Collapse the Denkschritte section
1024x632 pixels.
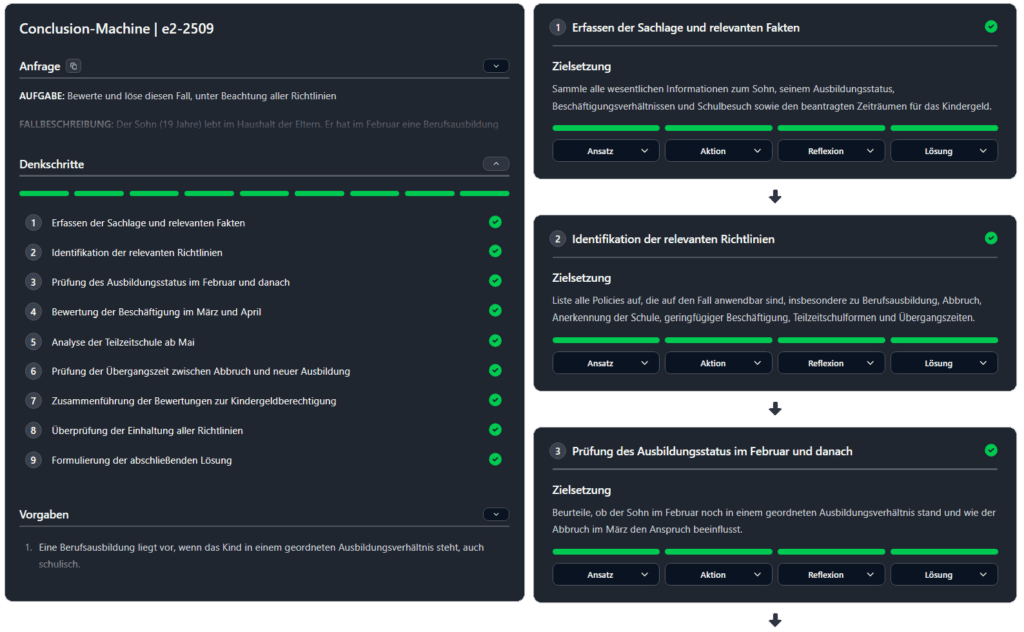[x=495, y=164]
